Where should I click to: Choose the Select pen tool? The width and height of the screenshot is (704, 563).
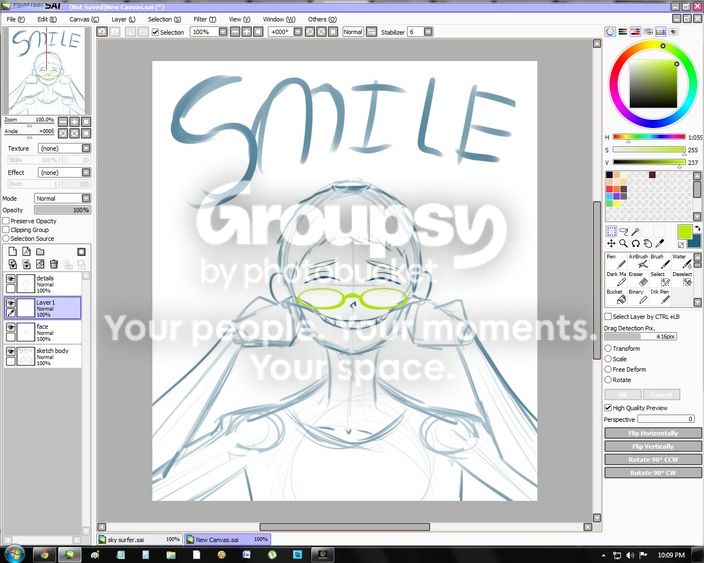point(660,279)
